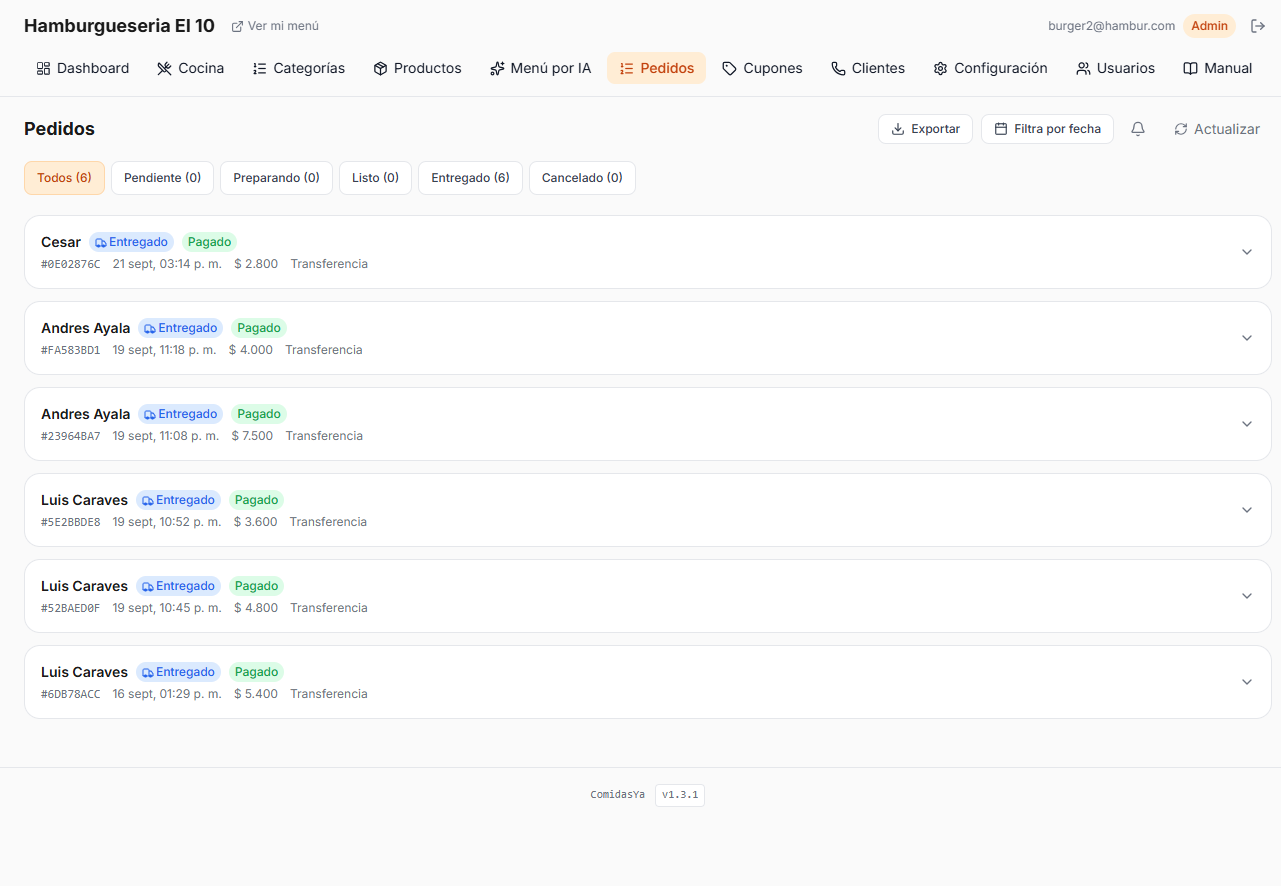Click the Usuarios people icon
The height and width of the screenshot is (886, 1281).
[1083, 68]
